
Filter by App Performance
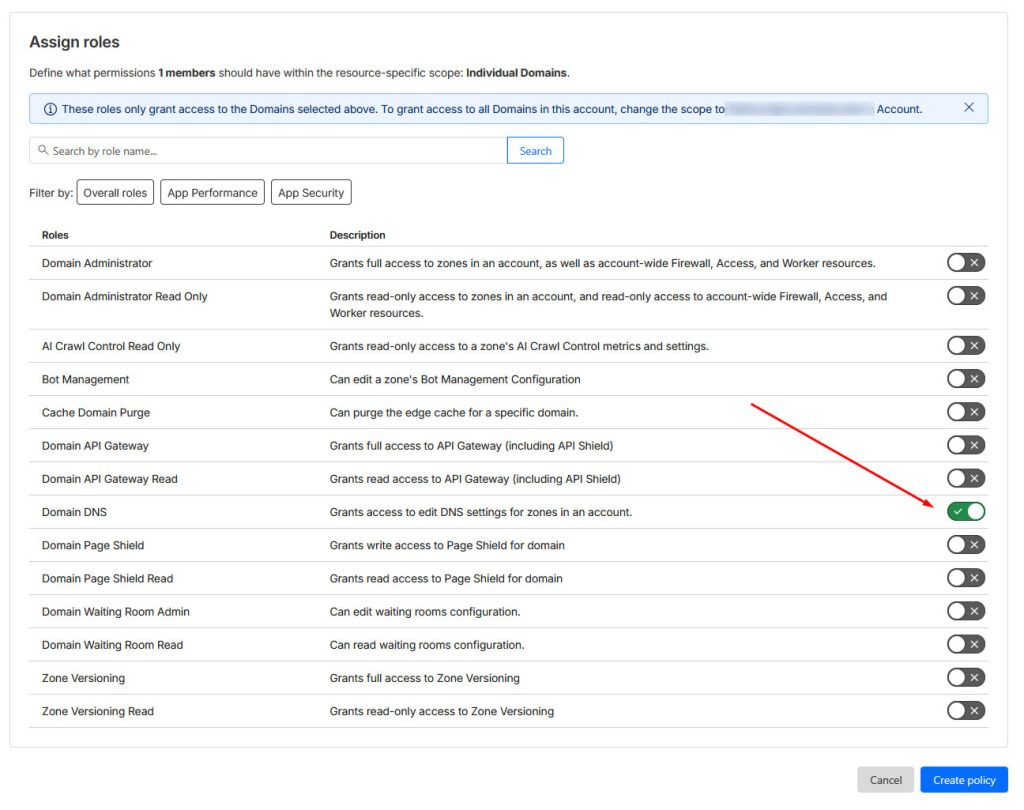tap(212, 193)
